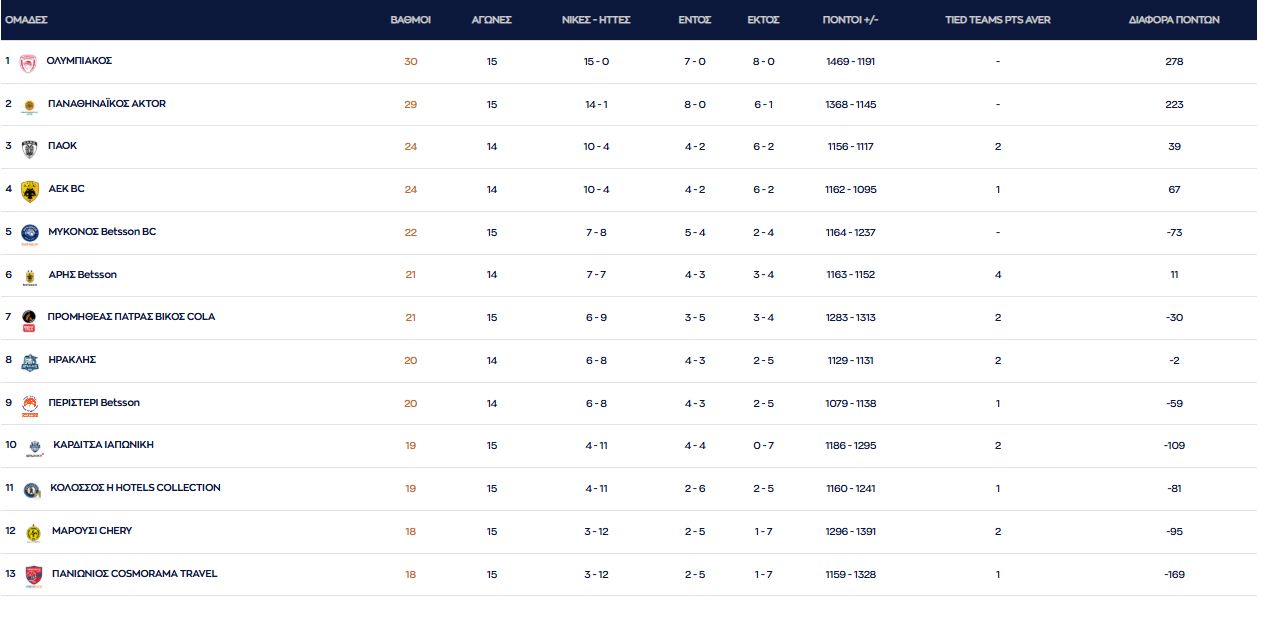The width and height of the screenshot is (1264, 617).
Task: Click the ΠΡΟΜΗΘΕΑΣ ΠΑΤΡΑΣ team logo
Action: pyautogui.click(x=29, y=319)
